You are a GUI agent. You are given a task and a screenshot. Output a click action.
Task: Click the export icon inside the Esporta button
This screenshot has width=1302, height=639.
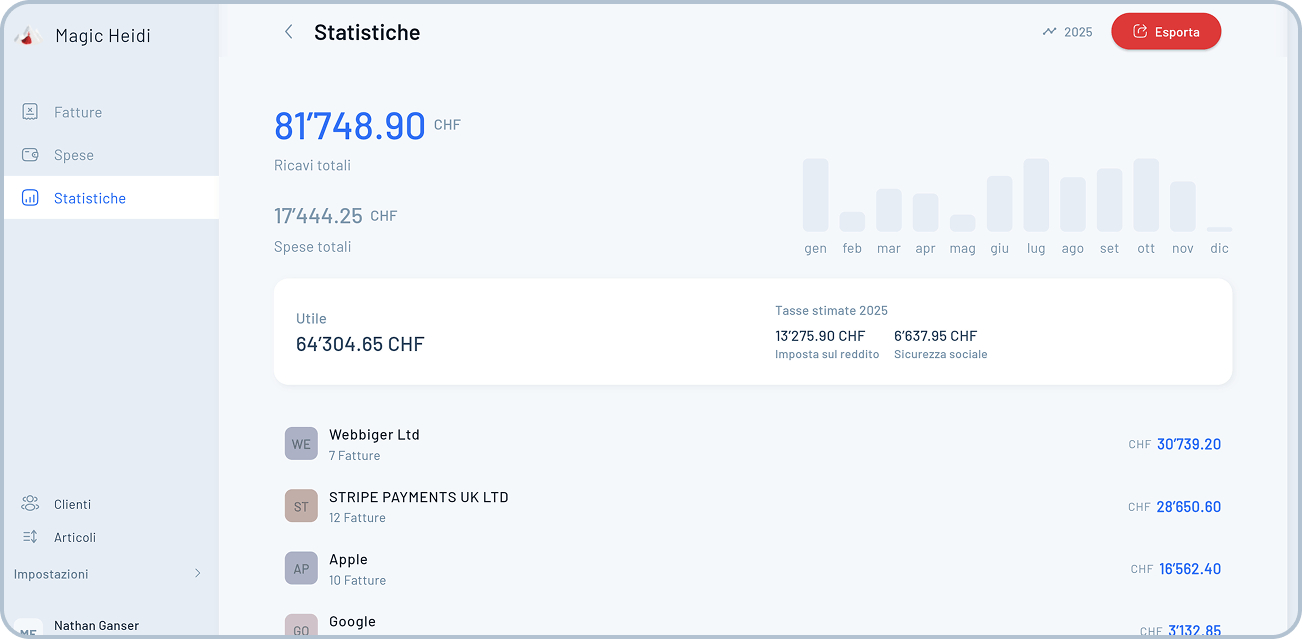point(1139,31)
